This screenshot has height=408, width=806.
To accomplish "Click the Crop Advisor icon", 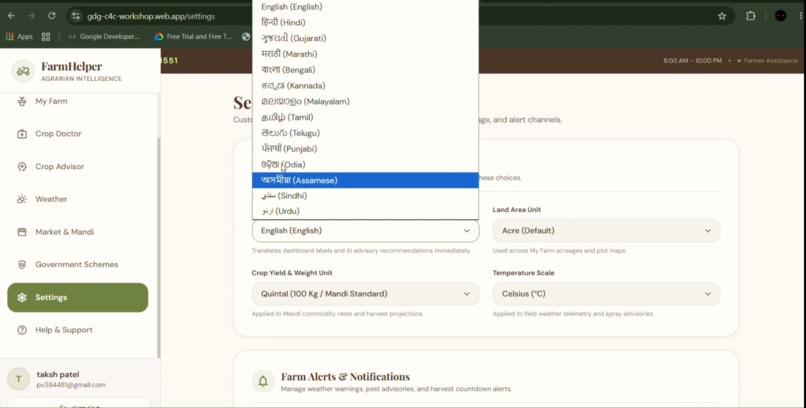I will [x=22, y=166].
